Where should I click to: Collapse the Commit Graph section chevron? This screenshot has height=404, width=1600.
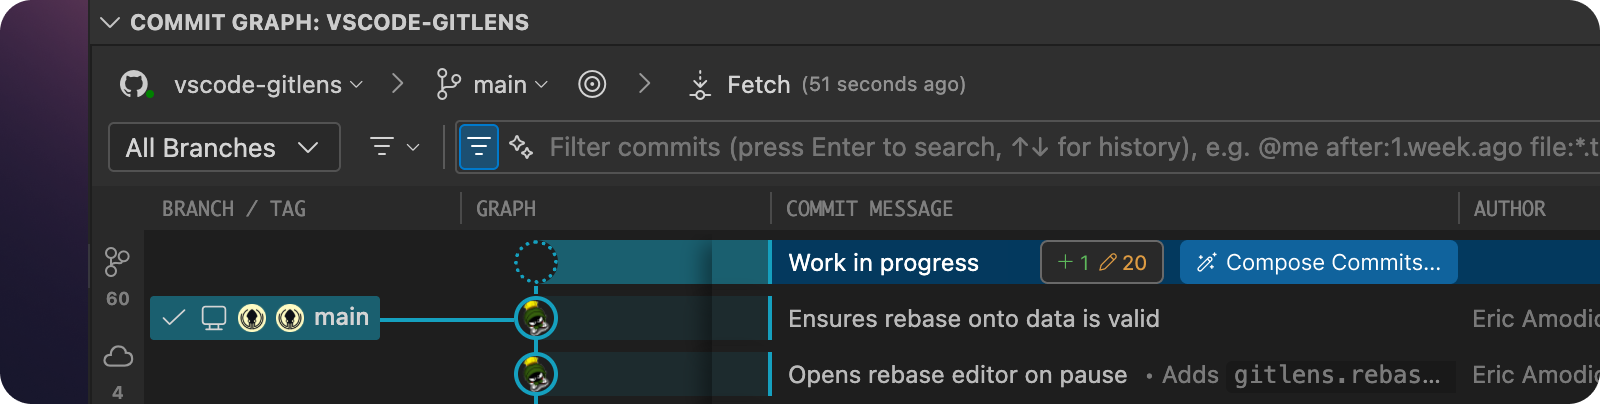point(110,22)
